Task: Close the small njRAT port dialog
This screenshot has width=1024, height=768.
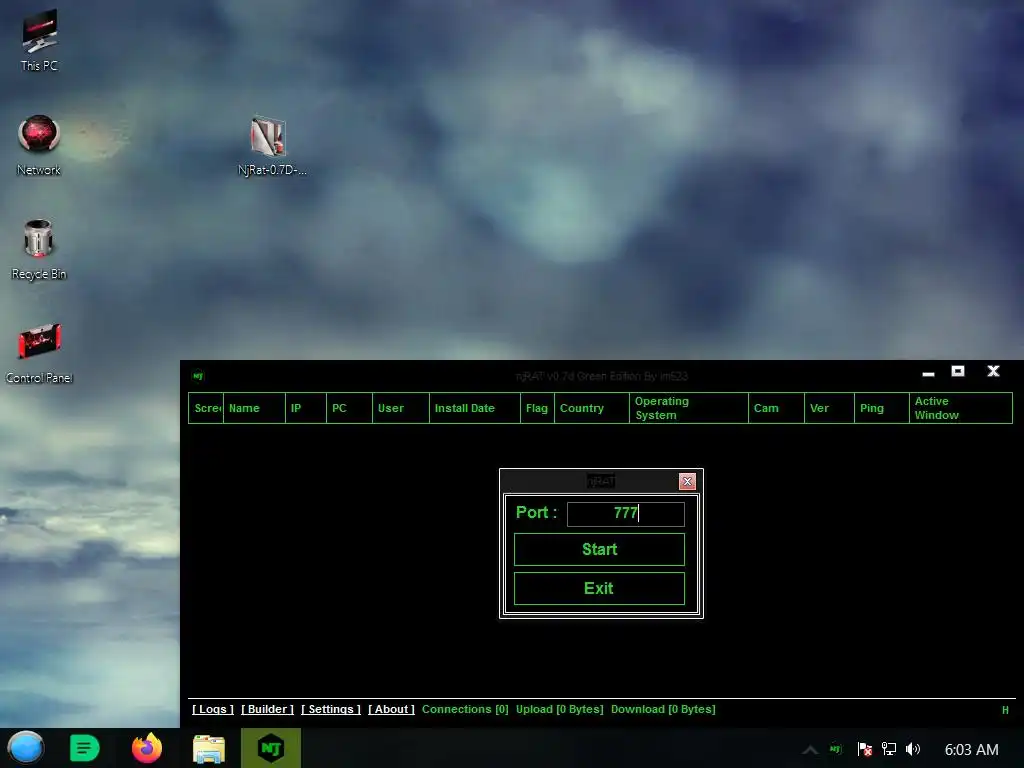Action: coord(687,481)
